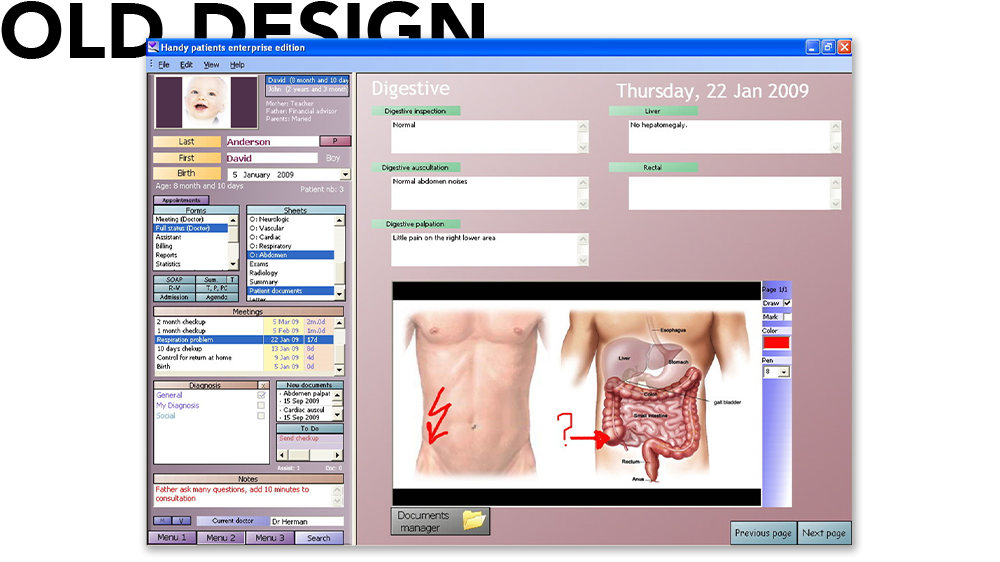Screen dimensions: 1000x562
Task: Switch to Menu 2 tab
Action: pos(220,538)
